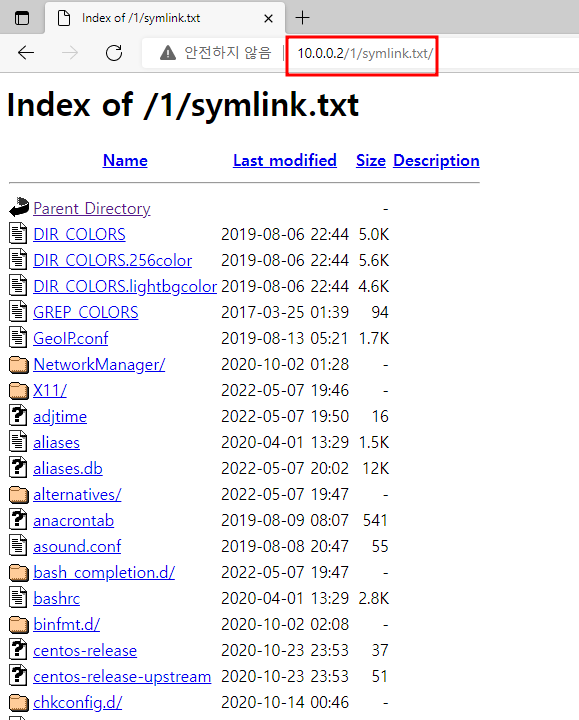Click the 541 size of anacrontab
Image resolution: width=579 pixels, height=720 pixels.
(x=376, y=521)
